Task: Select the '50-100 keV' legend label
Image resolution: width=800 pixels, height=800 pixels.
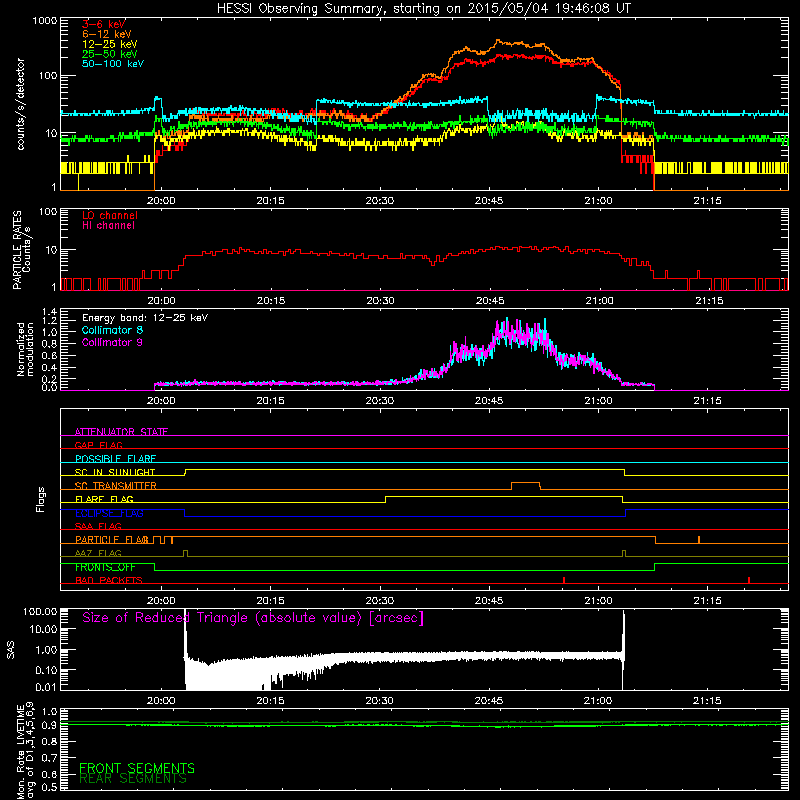Action: click(x=113, y=64)
